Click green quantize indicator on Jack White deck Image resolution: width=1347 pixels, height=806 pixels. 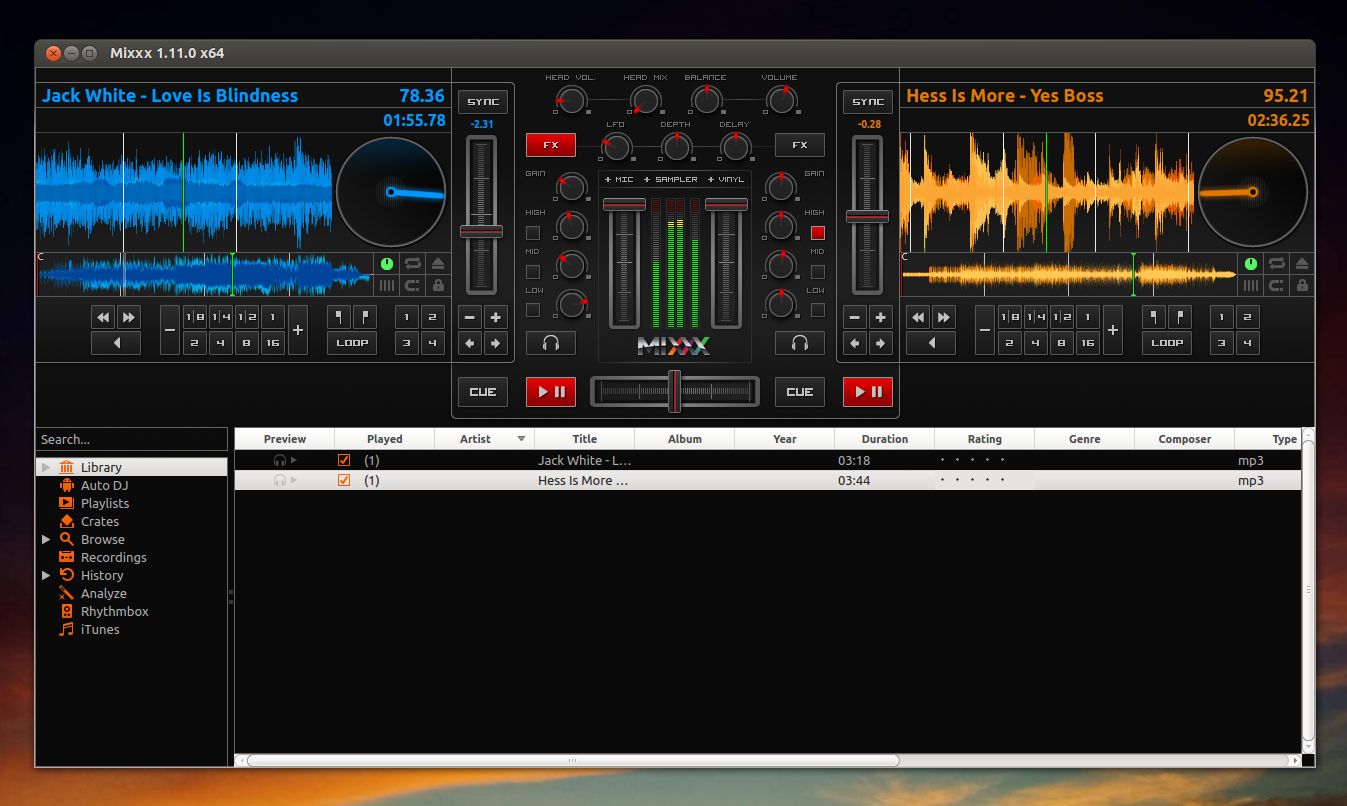point(387,264)
